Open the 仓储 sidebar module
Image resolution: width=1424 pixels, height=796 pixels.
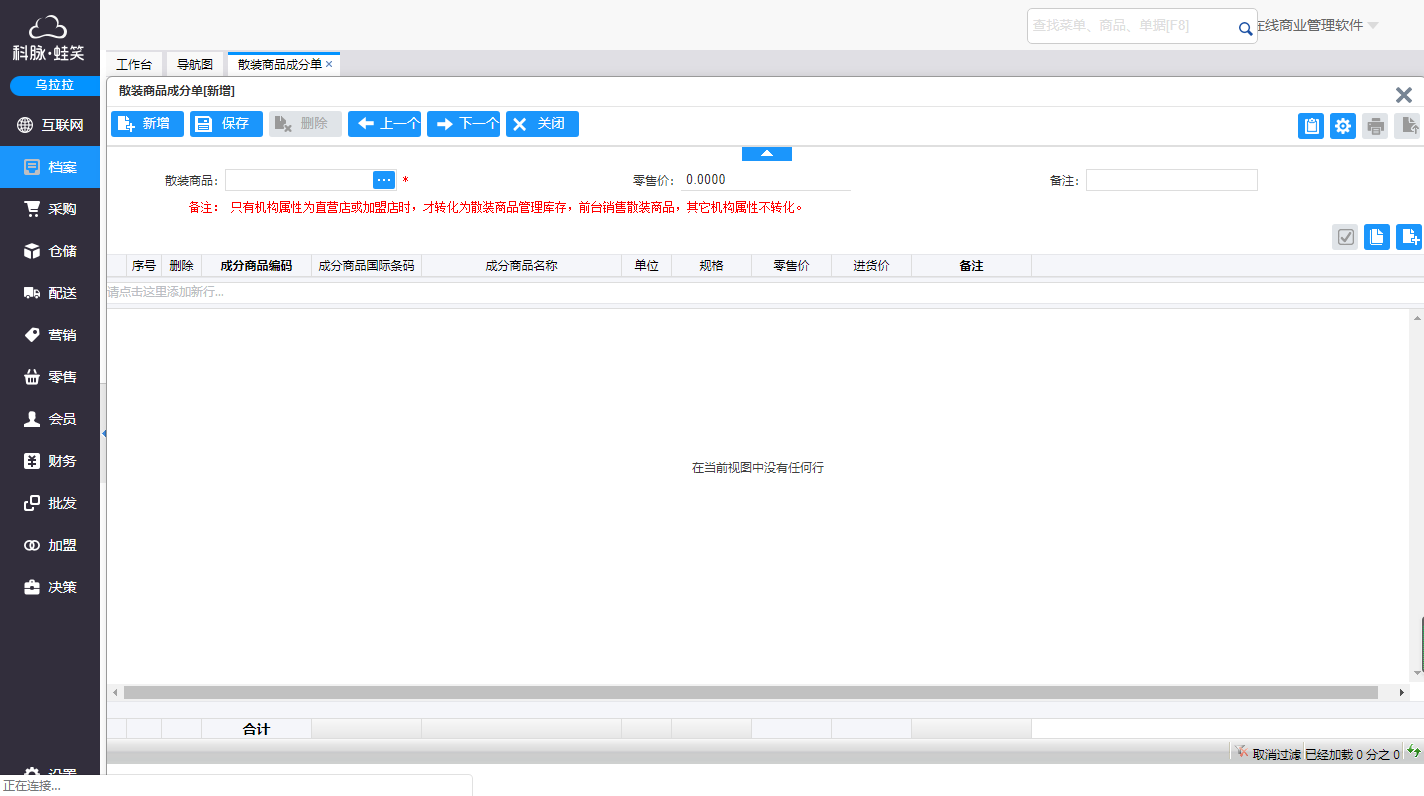tap(50, 251)
